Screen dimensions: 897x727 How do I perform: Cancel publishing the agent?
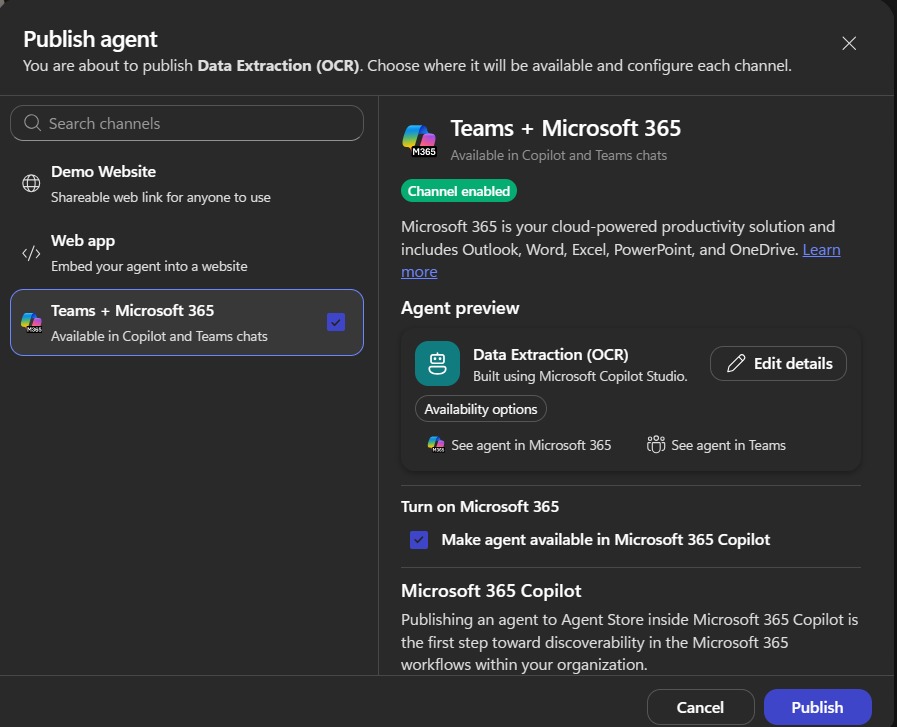(700, 708)
